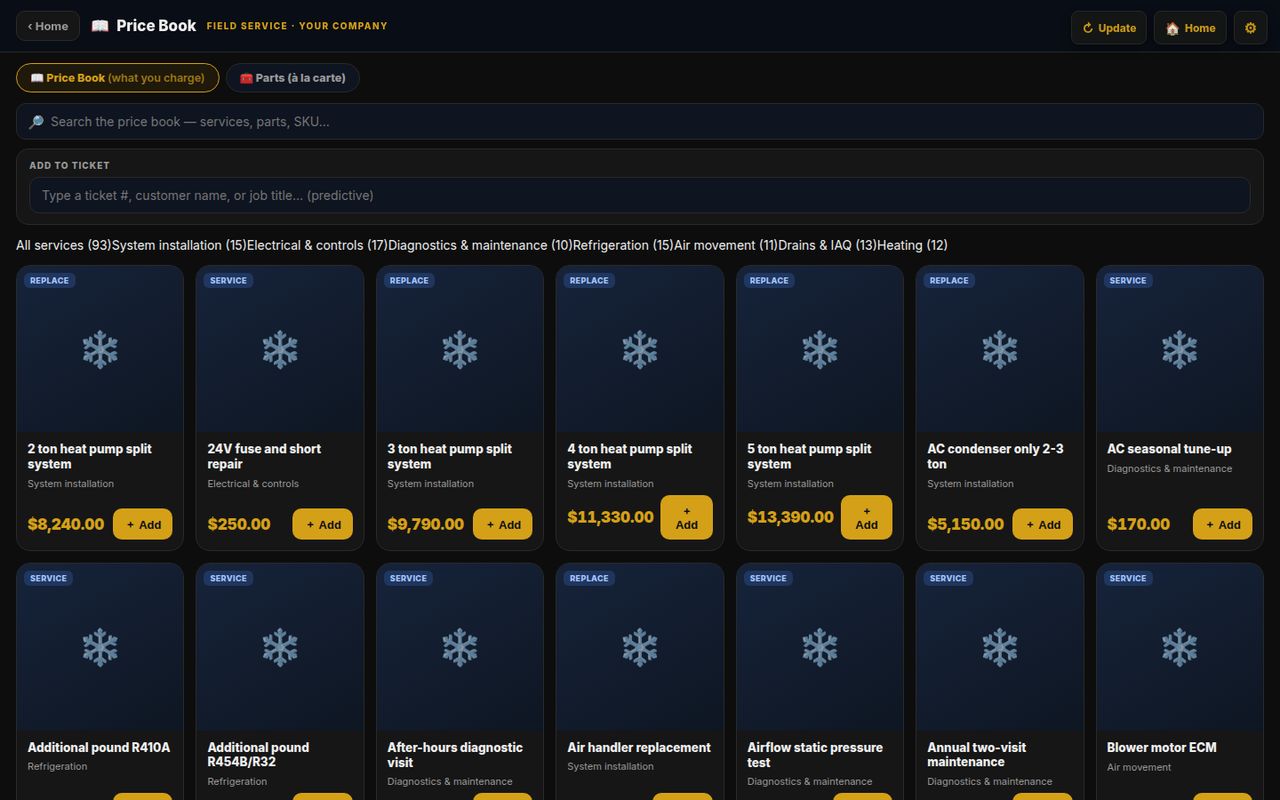1280x800 pixels.
Task: Add 24V fuse and short repair
Action: [x=323, y=524]
